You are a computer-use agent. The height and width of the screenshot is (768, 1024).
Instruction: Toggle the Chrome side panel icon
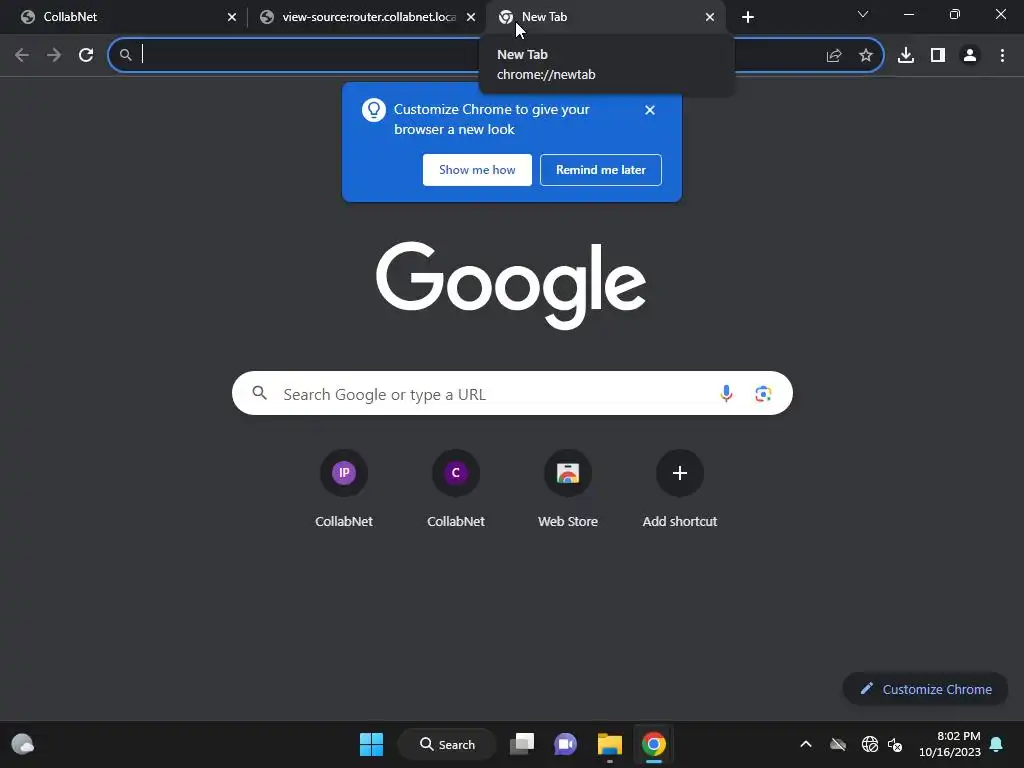coord(938,56)
